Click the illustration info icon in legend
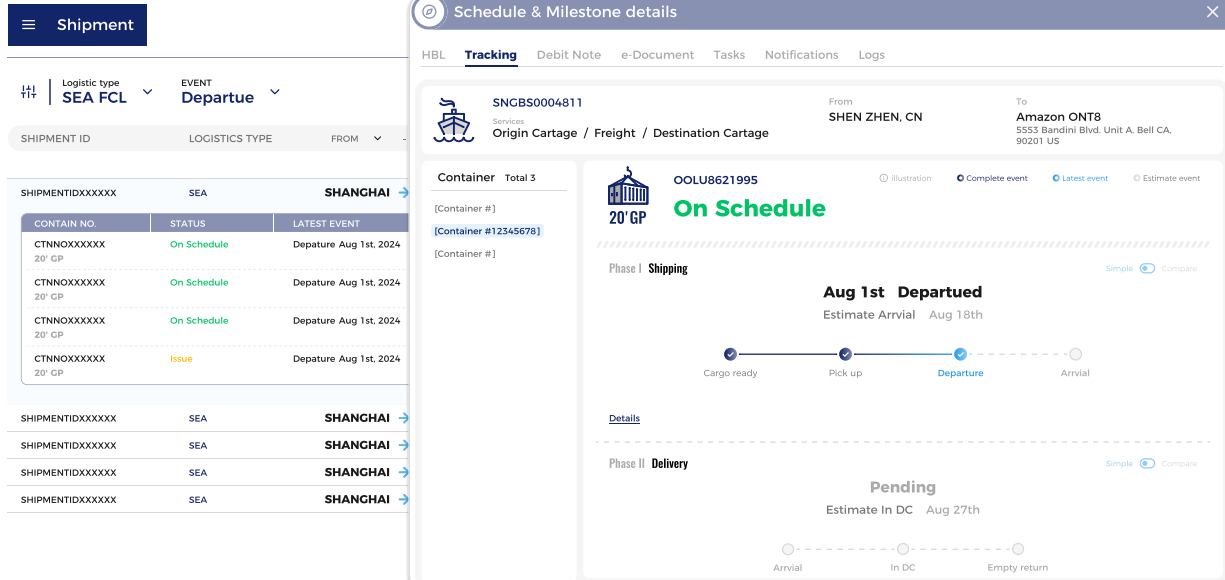 pos(883,179)
